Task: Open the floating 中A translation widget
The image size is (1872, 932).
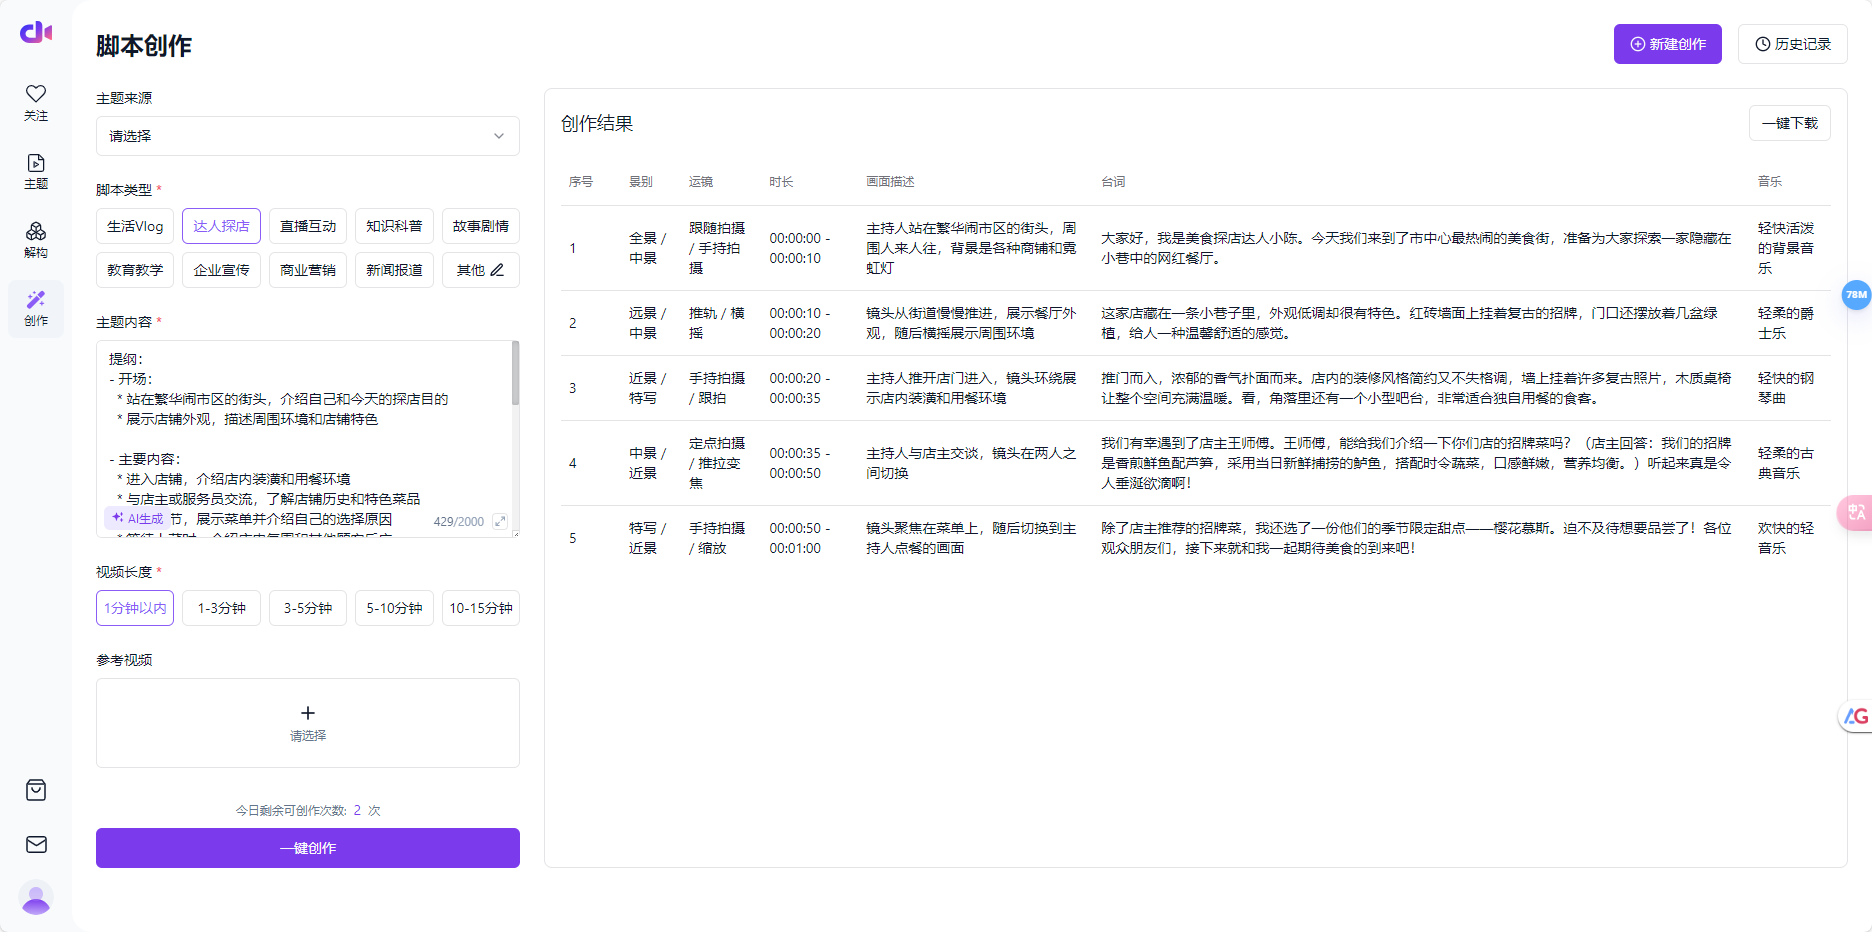Action: (x=1856, y=512)
